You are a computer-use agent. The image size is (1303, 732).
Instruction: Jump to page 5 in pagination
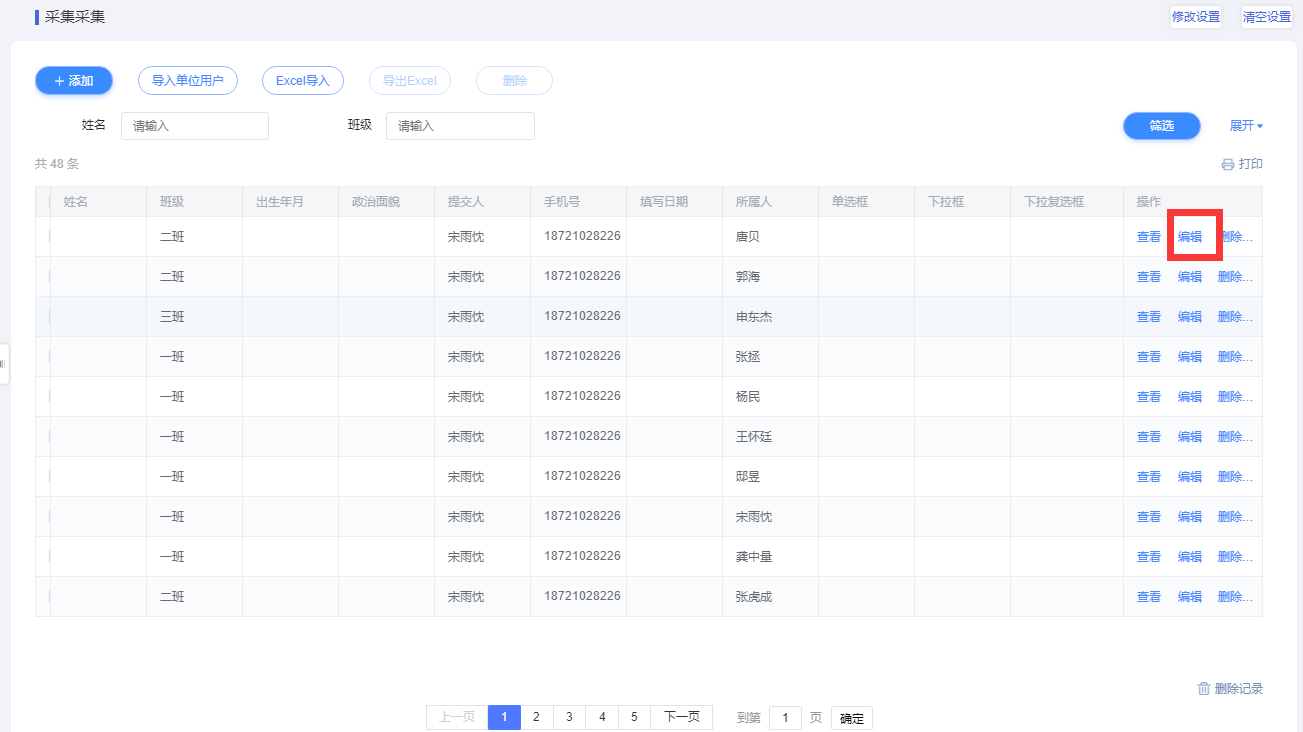tap(634, 717)
